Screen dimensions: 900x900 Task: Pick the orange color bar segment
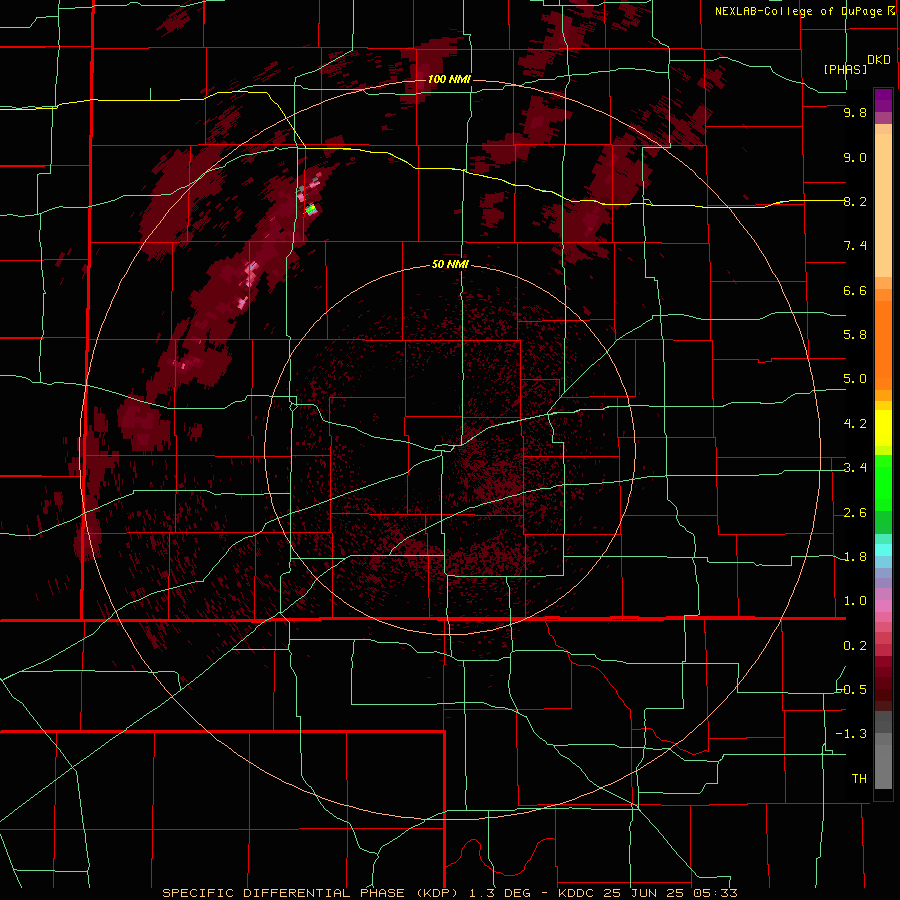coord(883,346)
